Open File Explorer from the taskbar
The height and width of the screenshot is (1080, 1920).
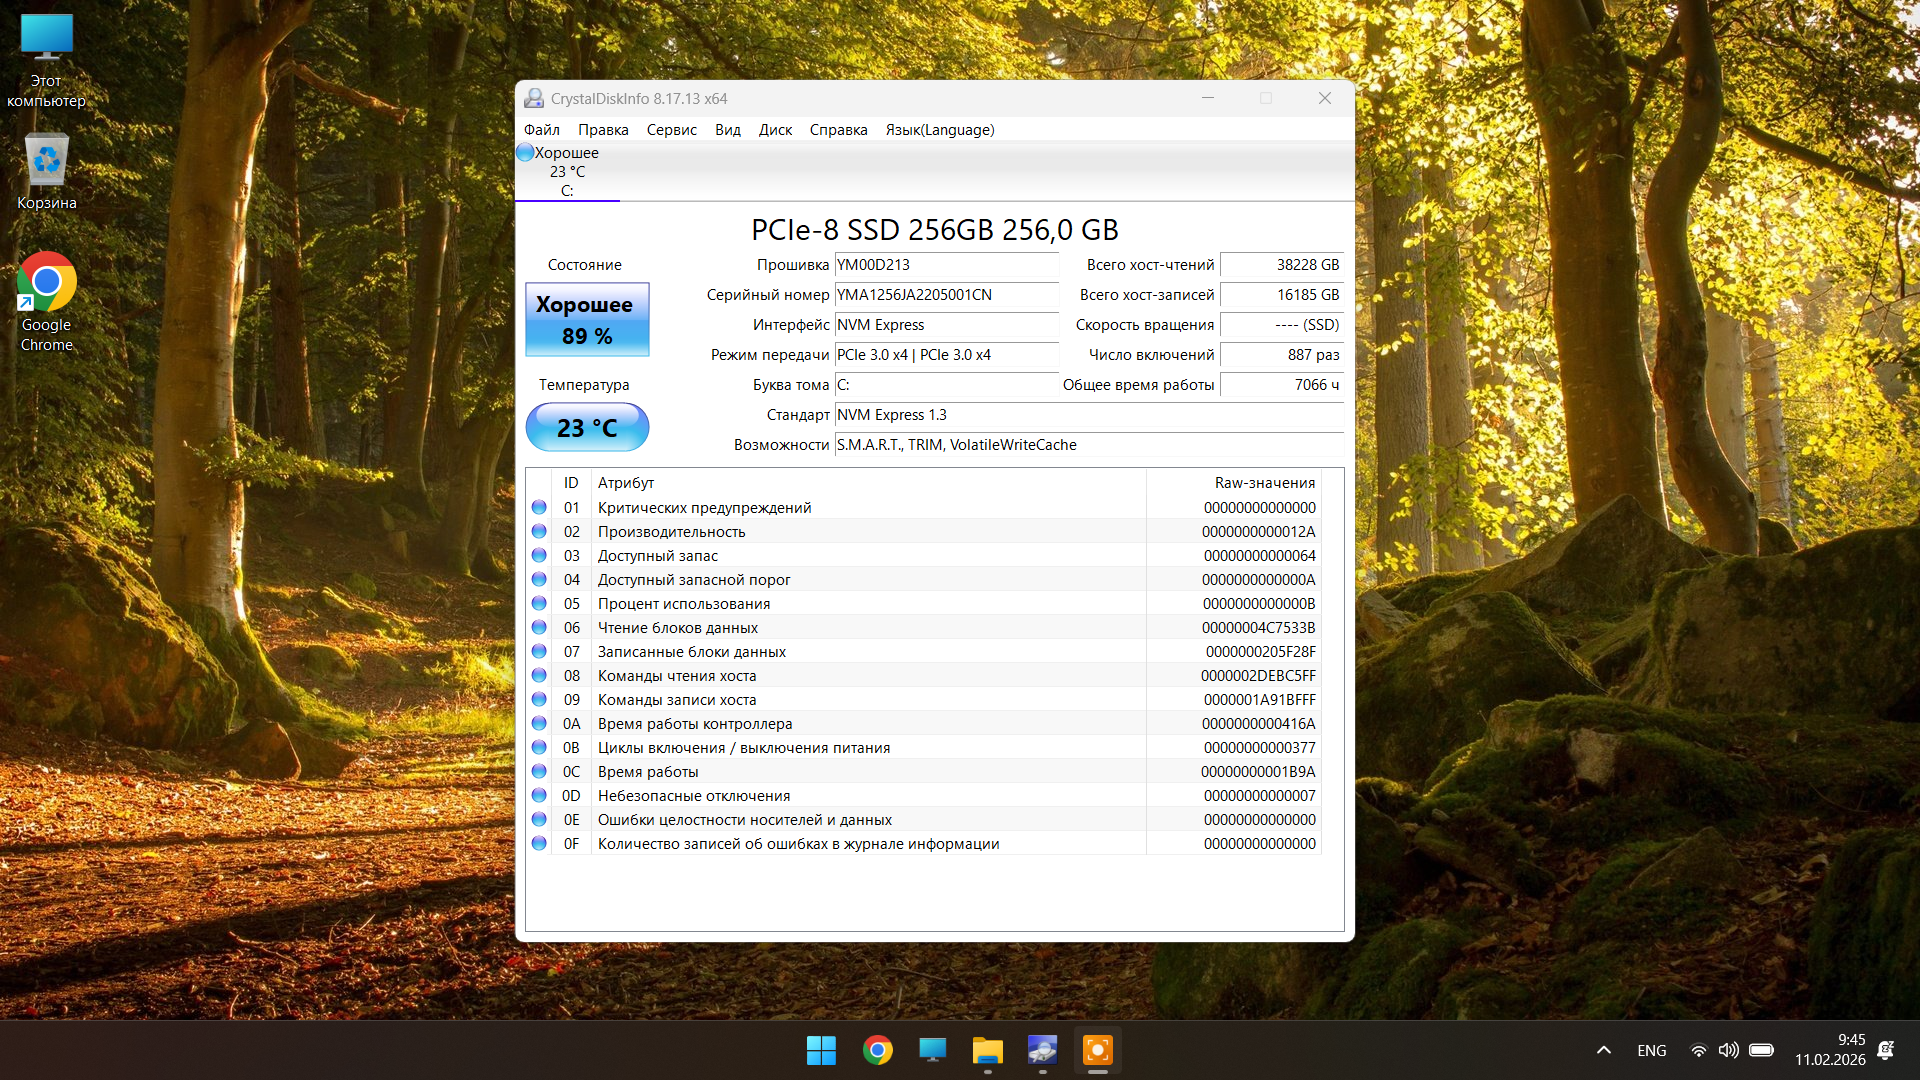(987, 1050)
